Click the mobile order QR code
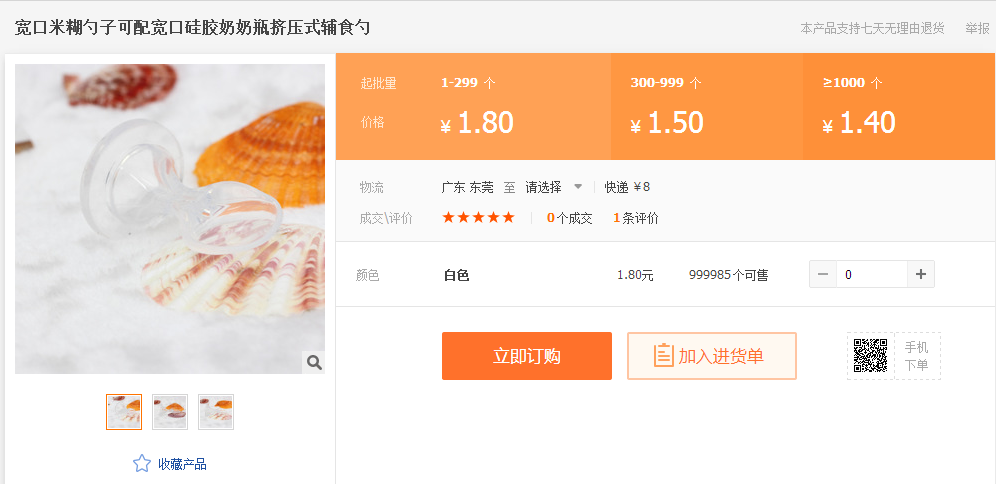The image size is (996, 484). (870, 356)
